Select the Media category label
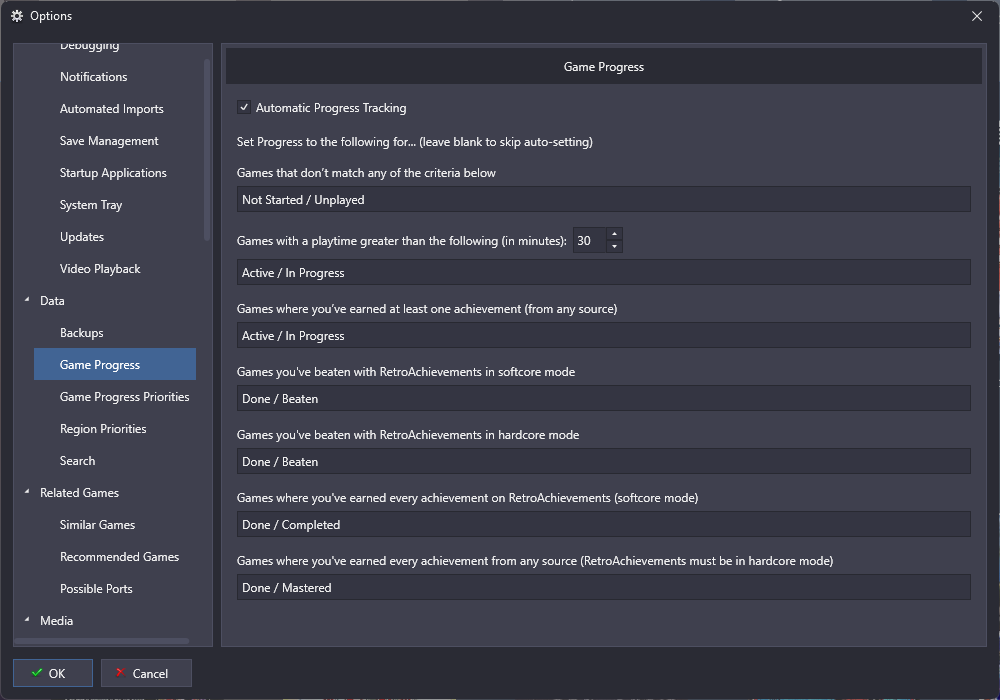Image resolution: width=1000 pixels, height=700 pixels. (x=57, y=621)
